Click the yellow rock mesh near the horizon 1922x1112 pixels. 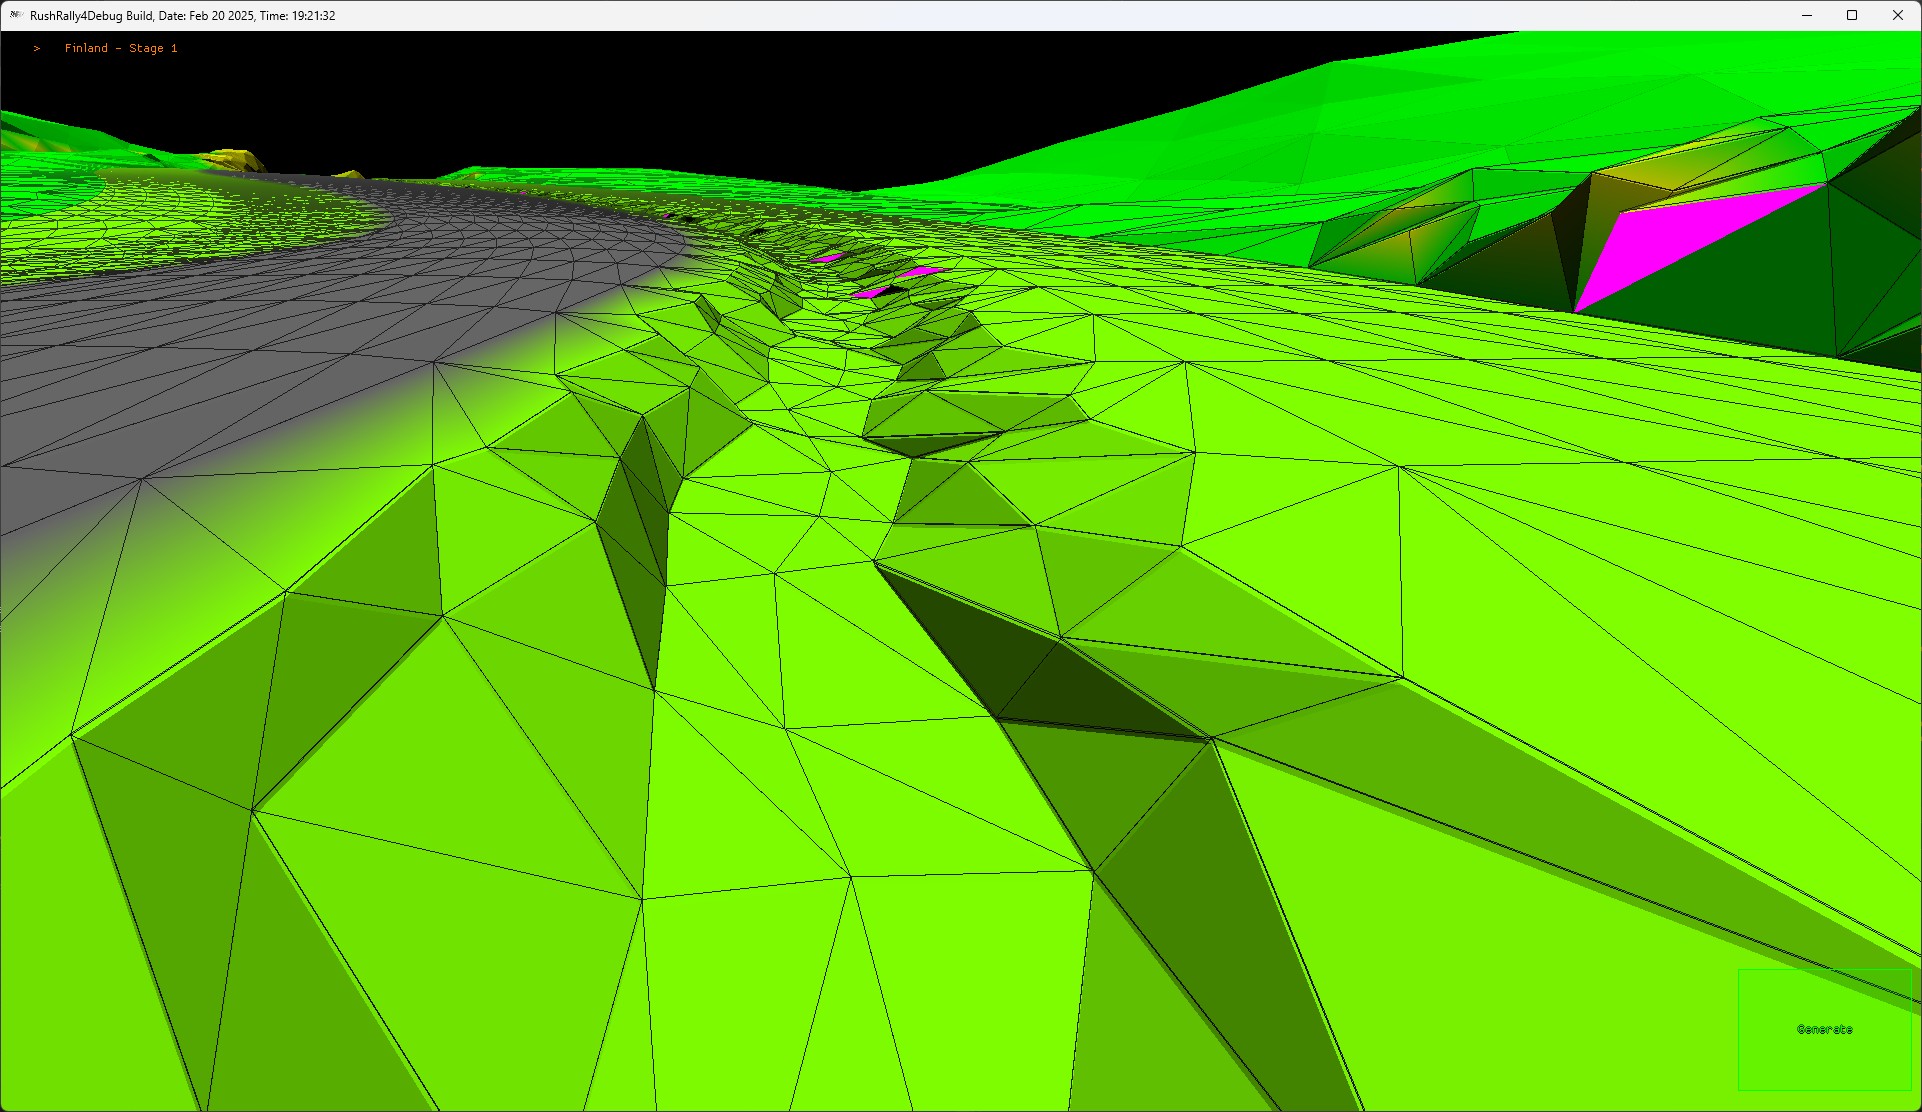(x=234, y=158)
